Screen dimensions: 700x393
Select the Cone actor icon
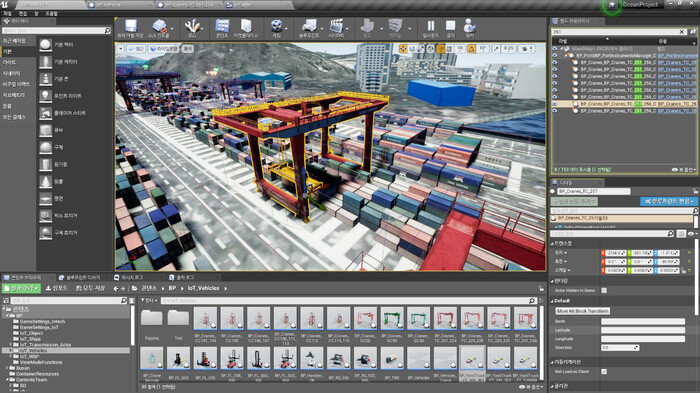(x=45, y=181)
